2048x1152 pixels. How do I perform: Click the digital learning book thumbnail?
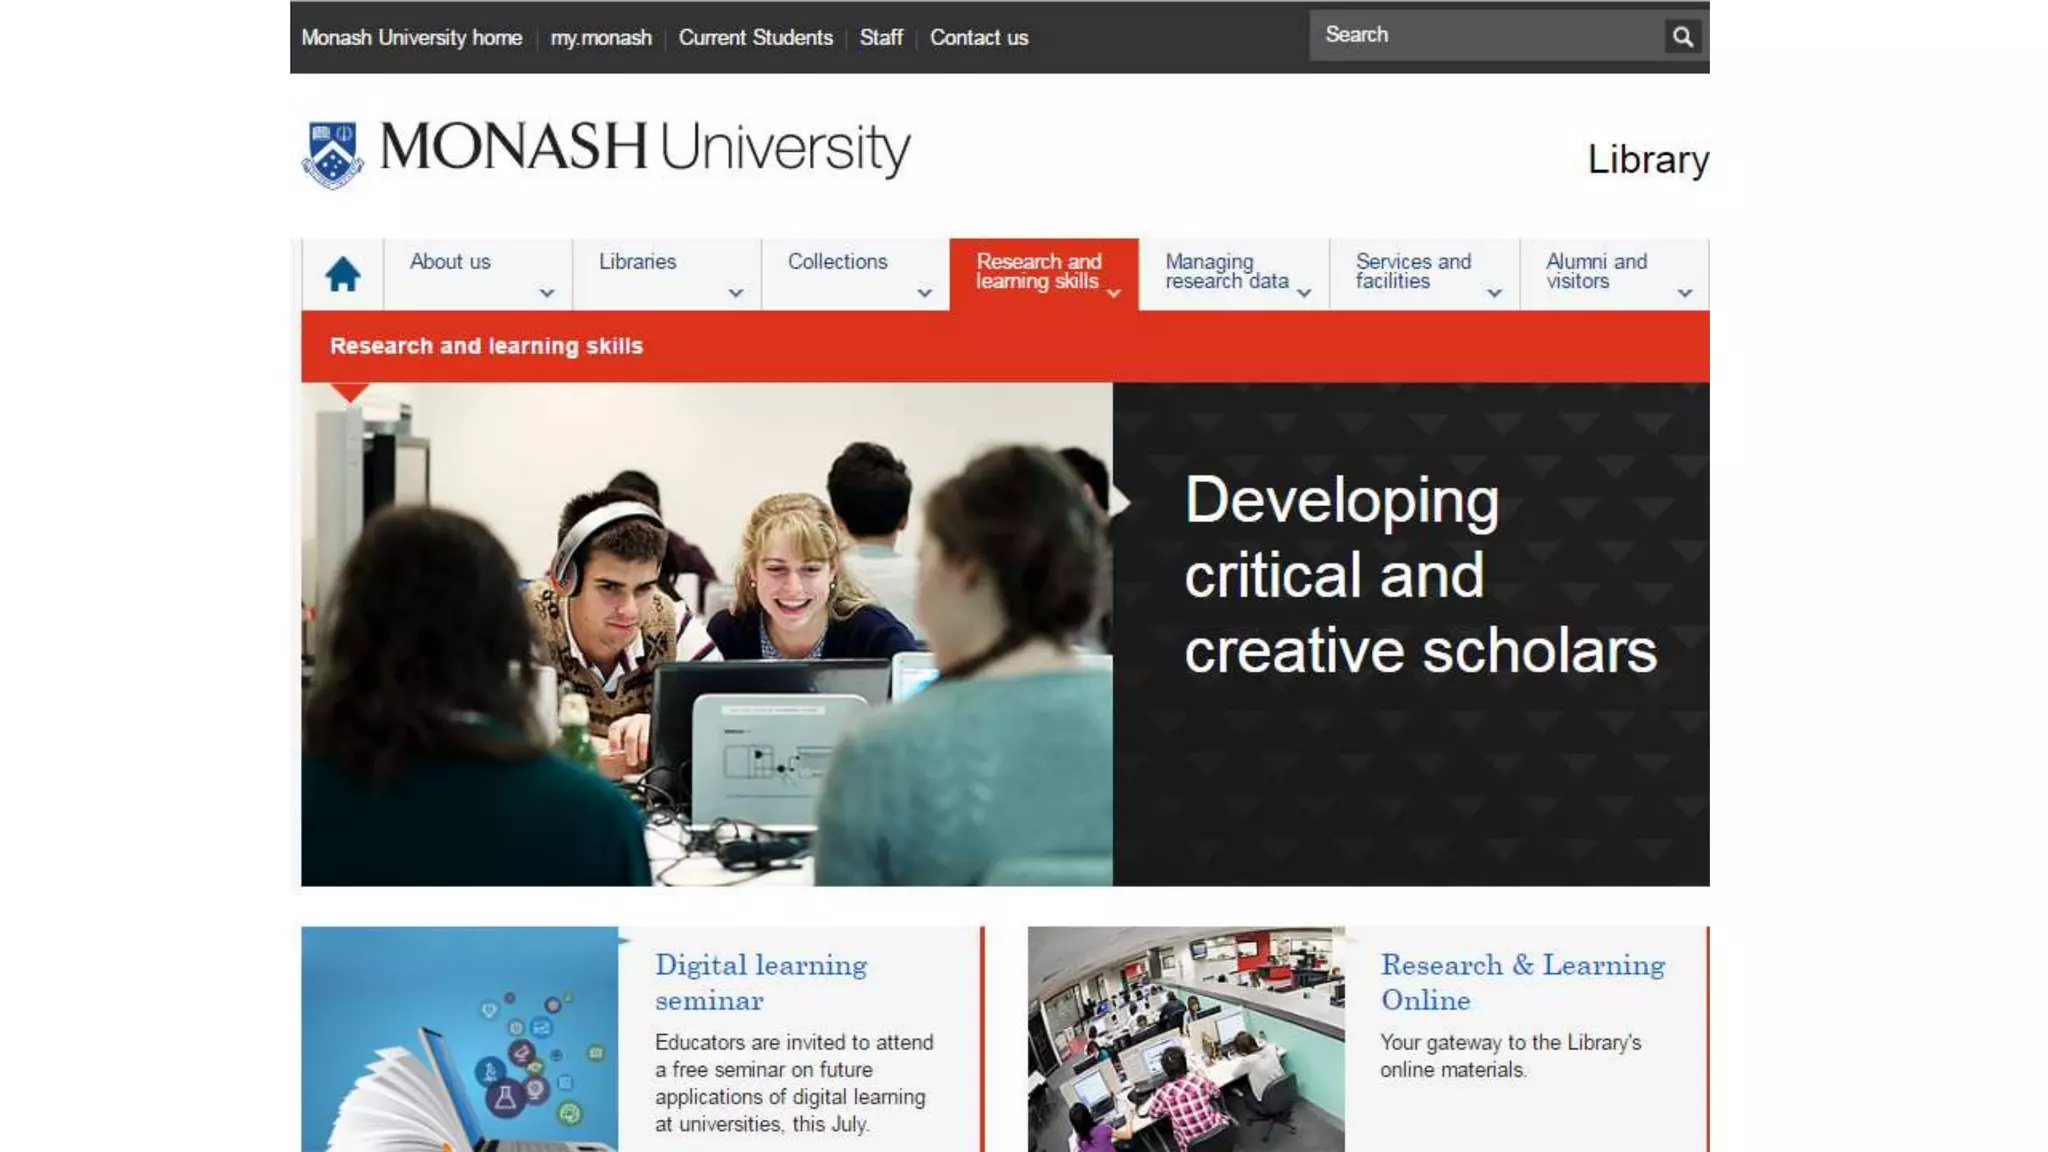click(459, 1038)
